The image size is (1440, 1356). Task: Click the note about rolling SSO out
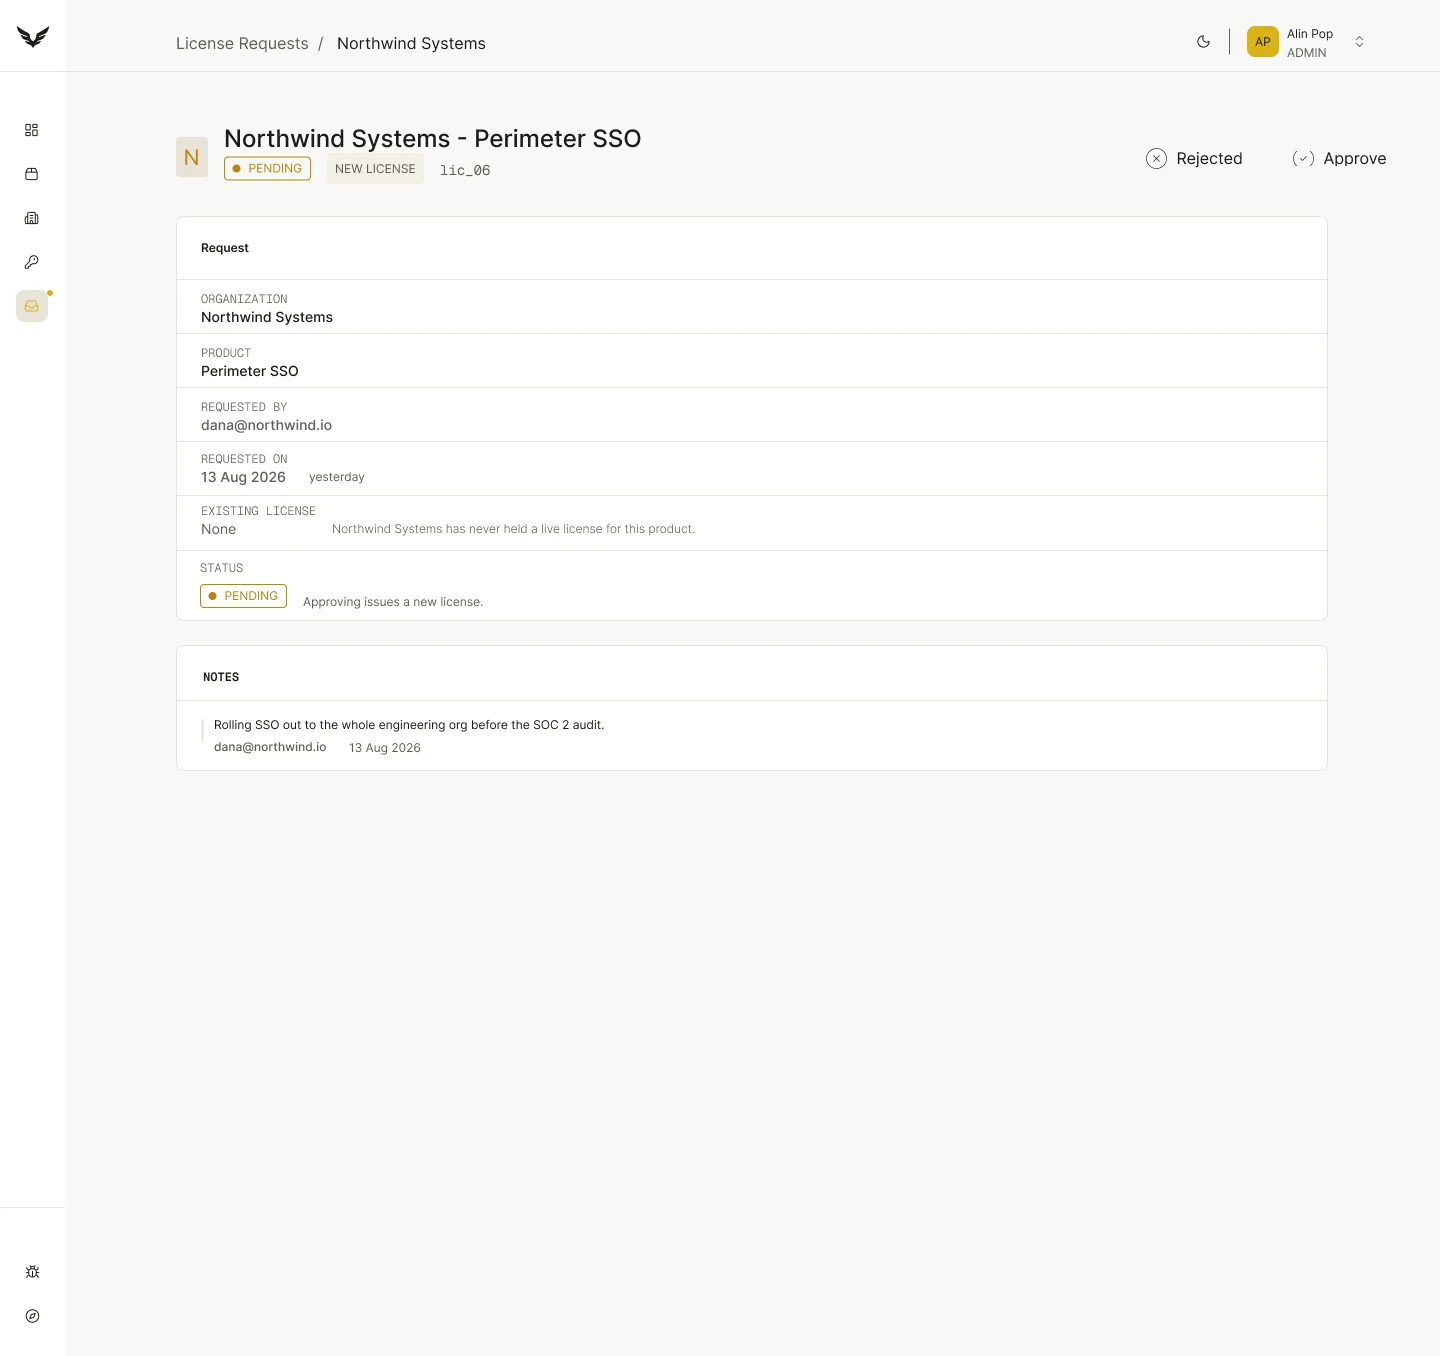point(409,725)
